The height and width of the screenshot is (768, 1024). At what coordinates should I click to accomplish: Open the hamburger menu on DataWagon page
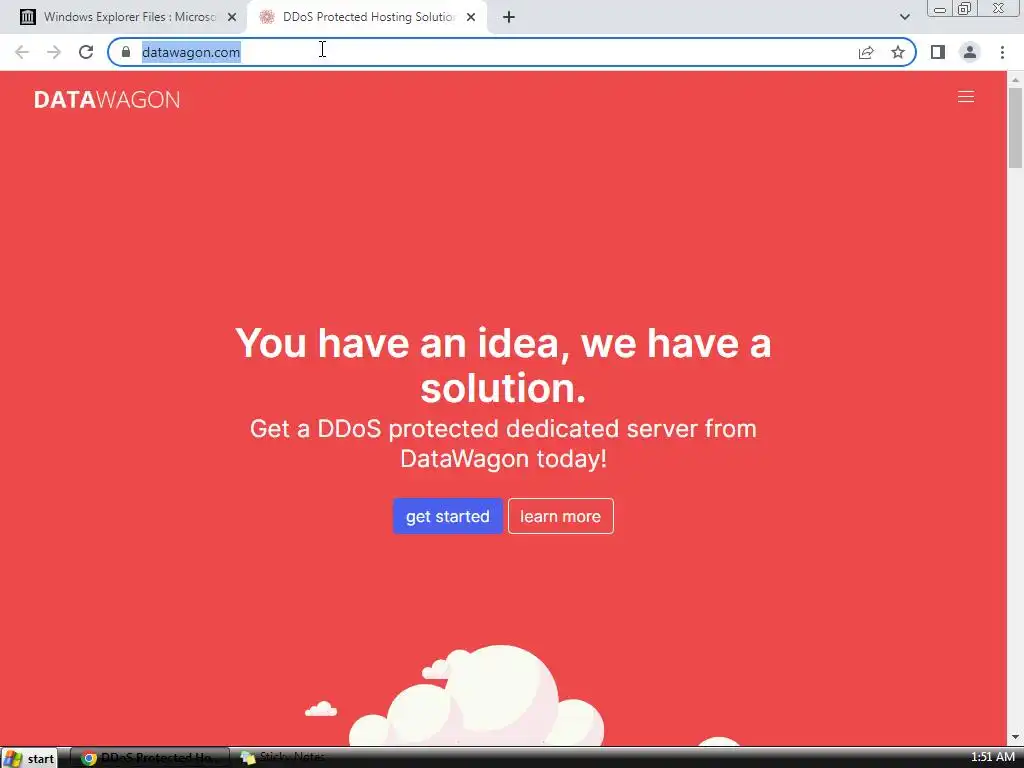(x=965, y=97)
